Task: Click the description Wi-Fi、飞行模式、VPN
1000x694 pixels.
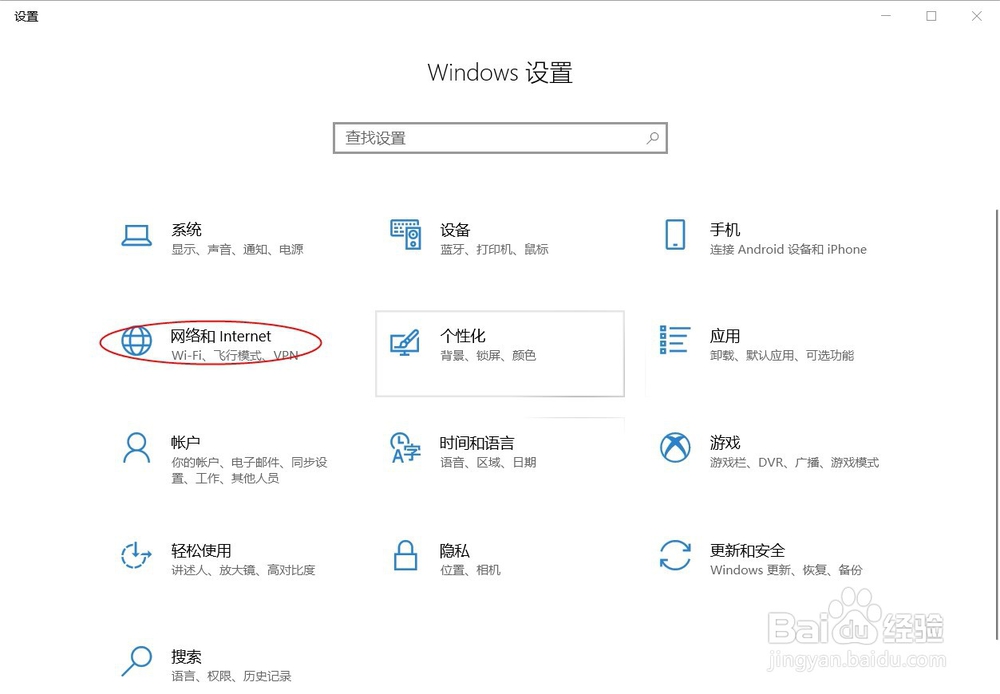Action: [x=235, y=355]
